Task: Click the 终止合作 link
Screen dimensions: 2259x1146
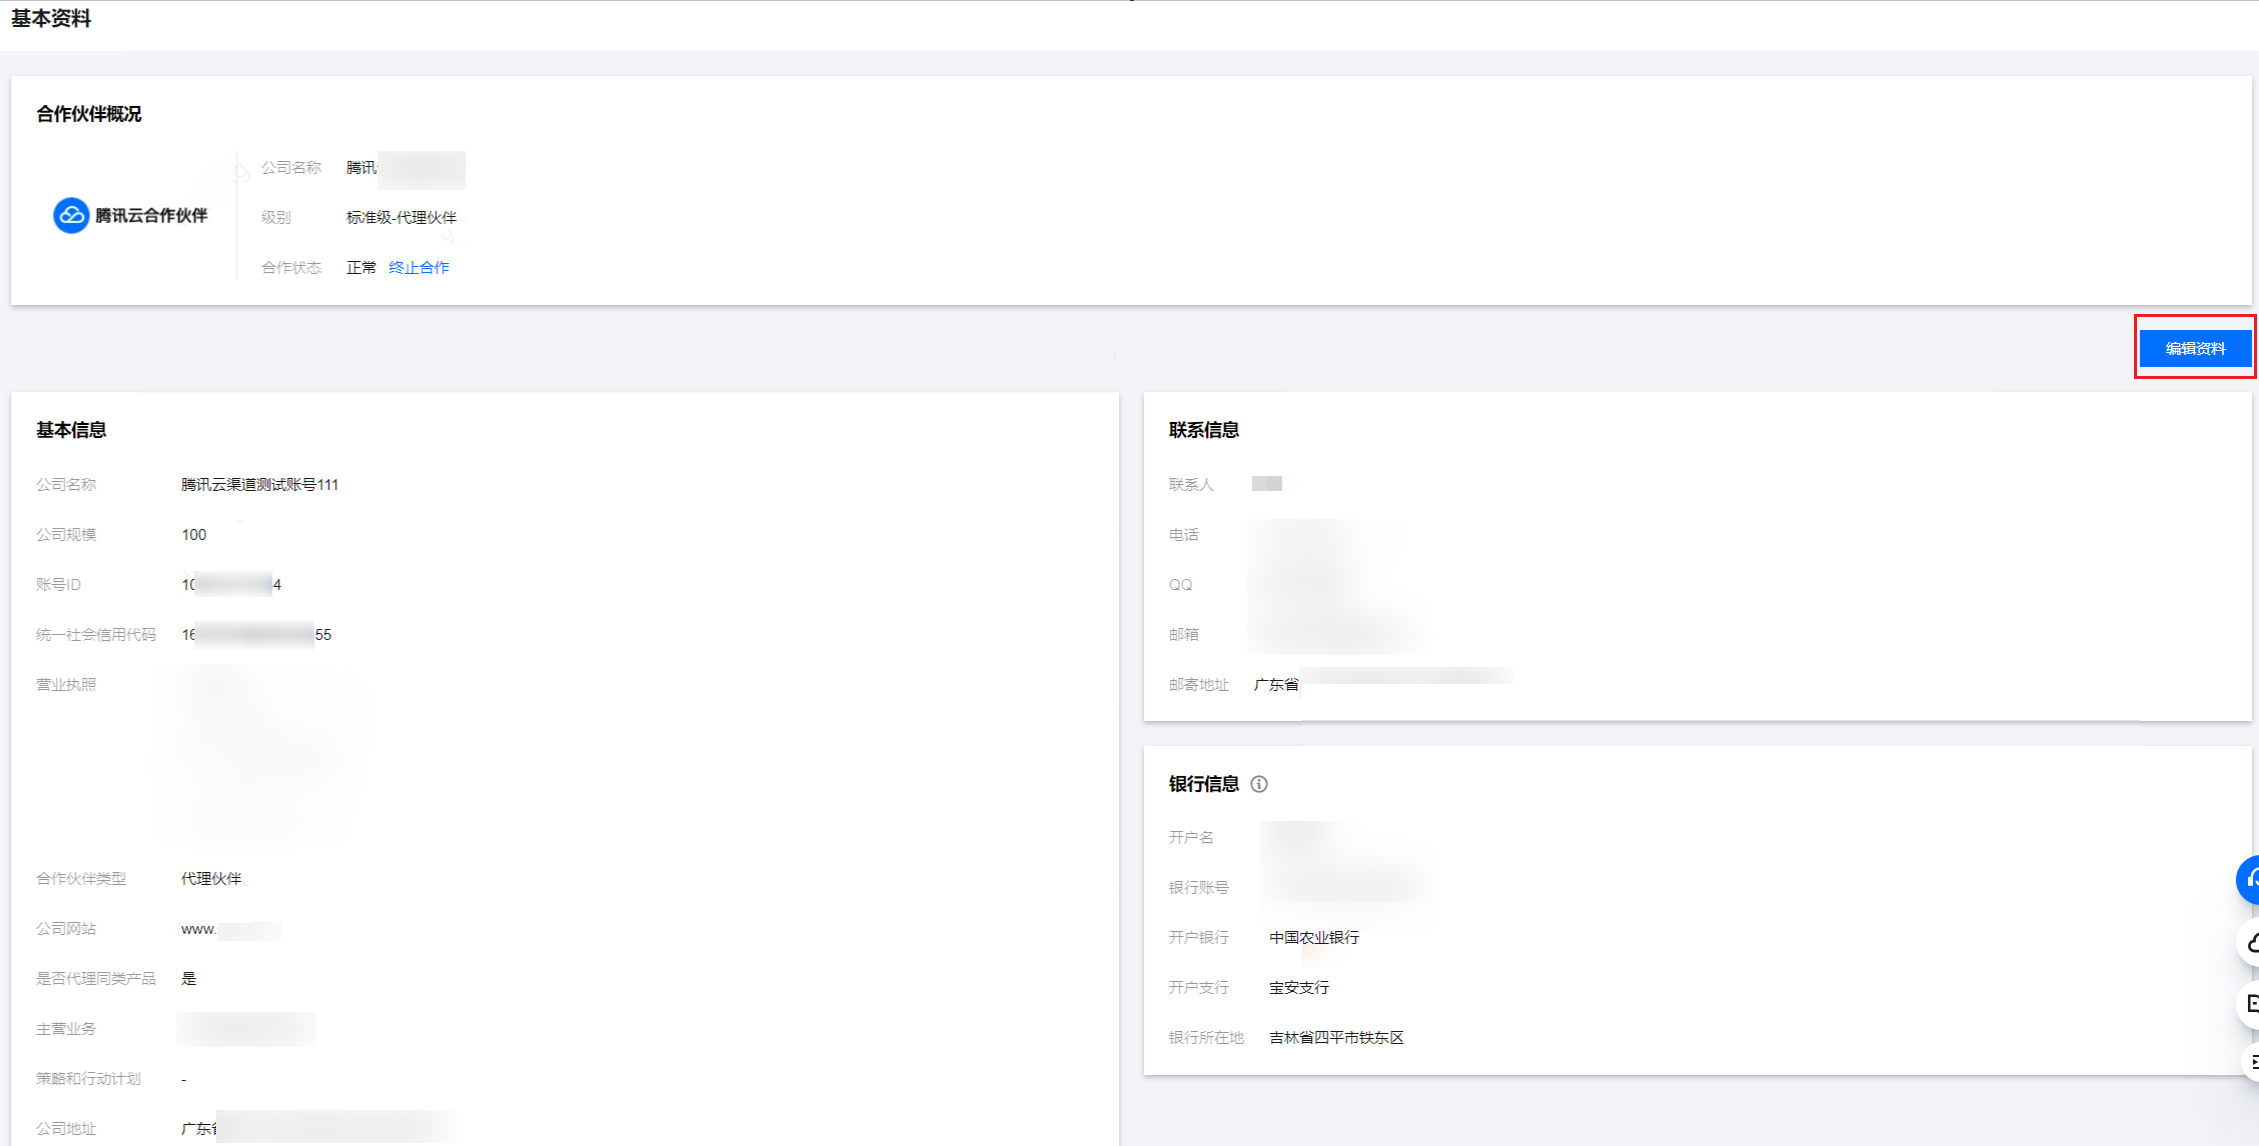Action: pyautogui.click(x=418, y=267)
